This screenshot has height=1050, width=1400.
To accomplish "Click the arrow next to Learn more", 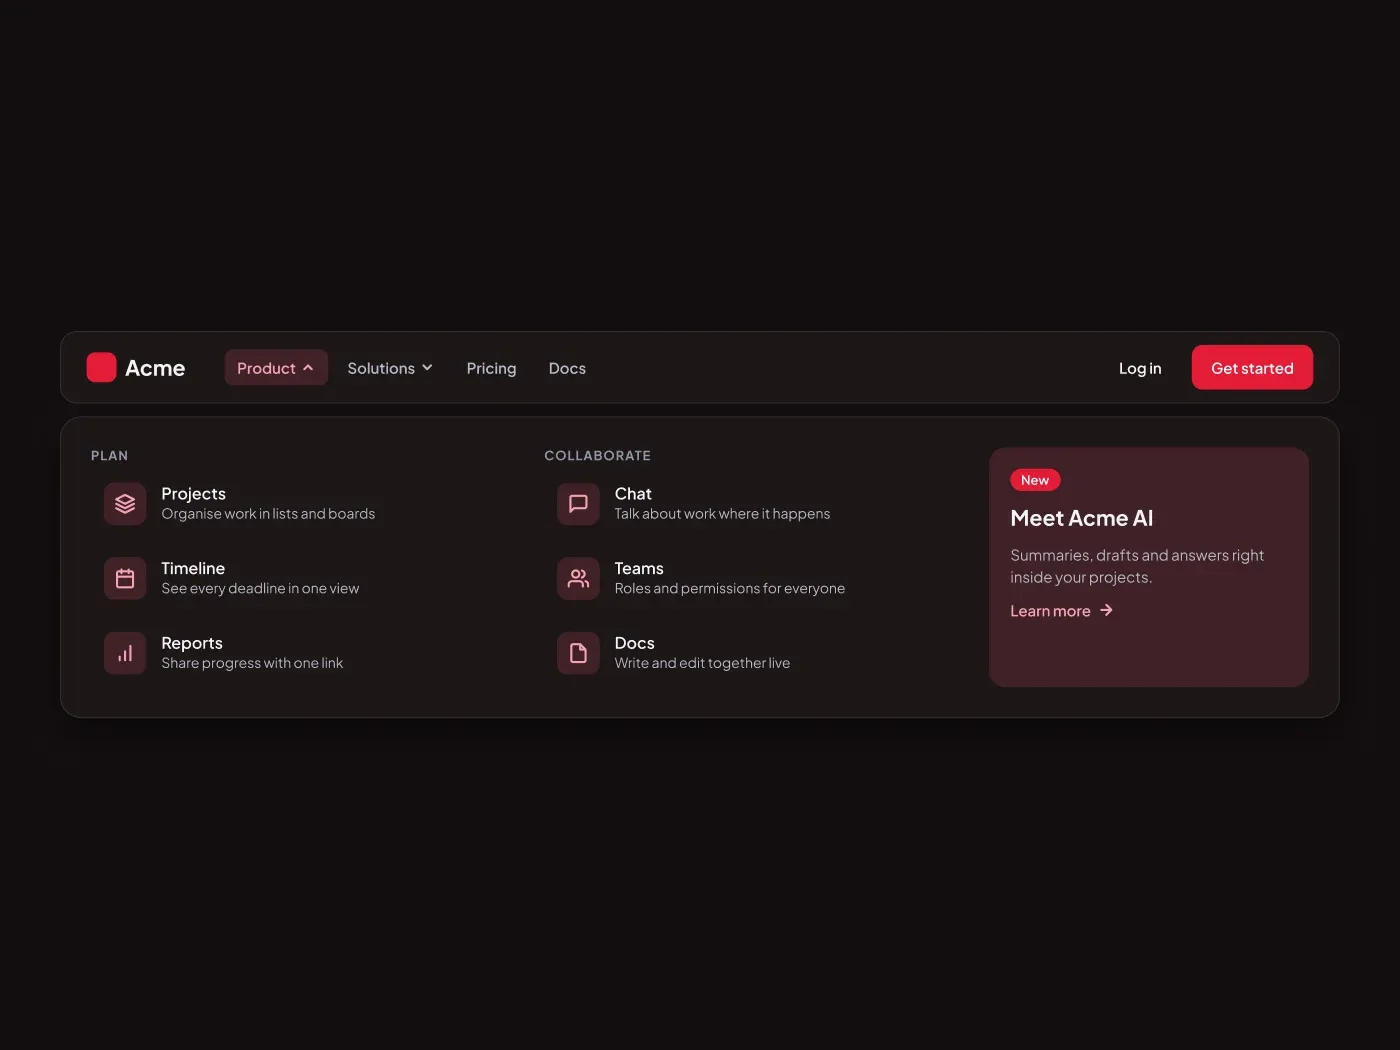I will point(1106,610).
